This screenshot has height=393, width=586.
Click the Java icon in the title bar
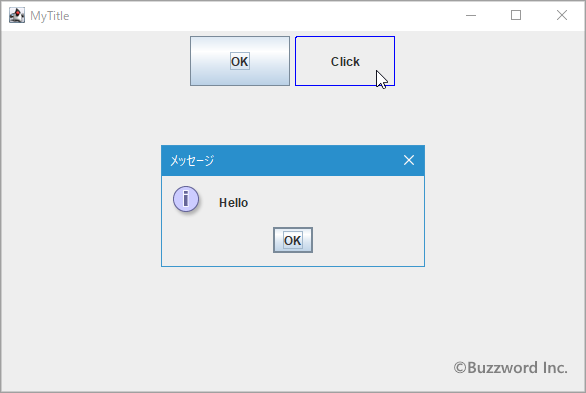click(x=17, y=15)
